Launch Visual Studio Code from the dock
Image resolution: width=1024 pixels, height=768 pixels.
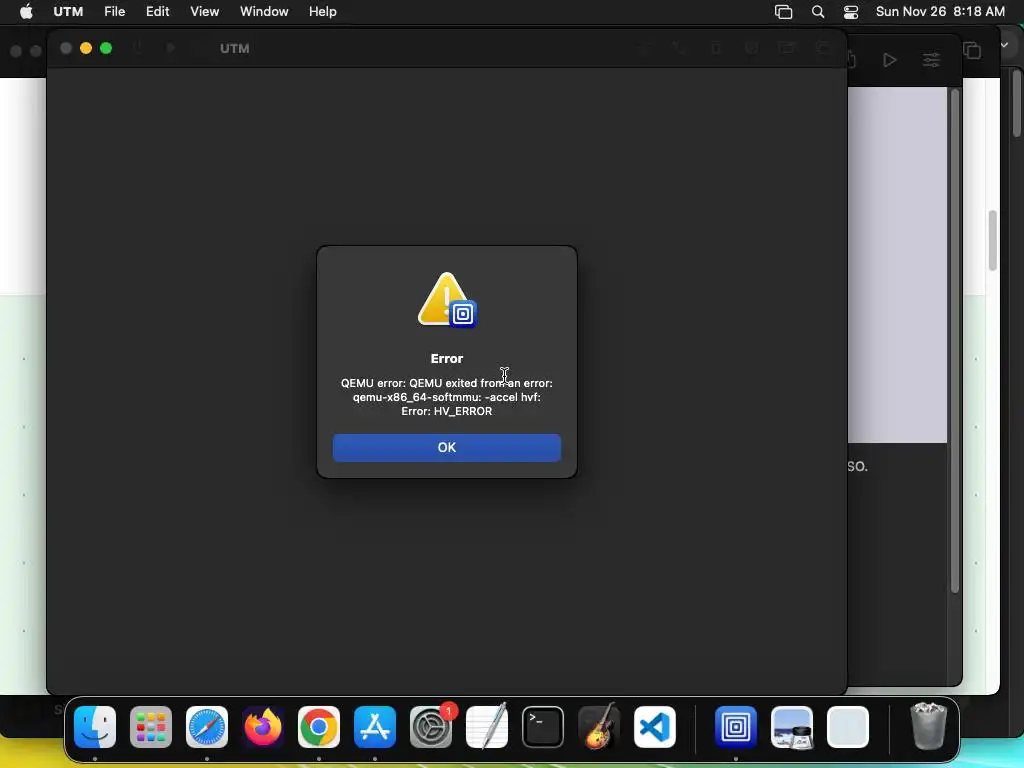[655, 727]
